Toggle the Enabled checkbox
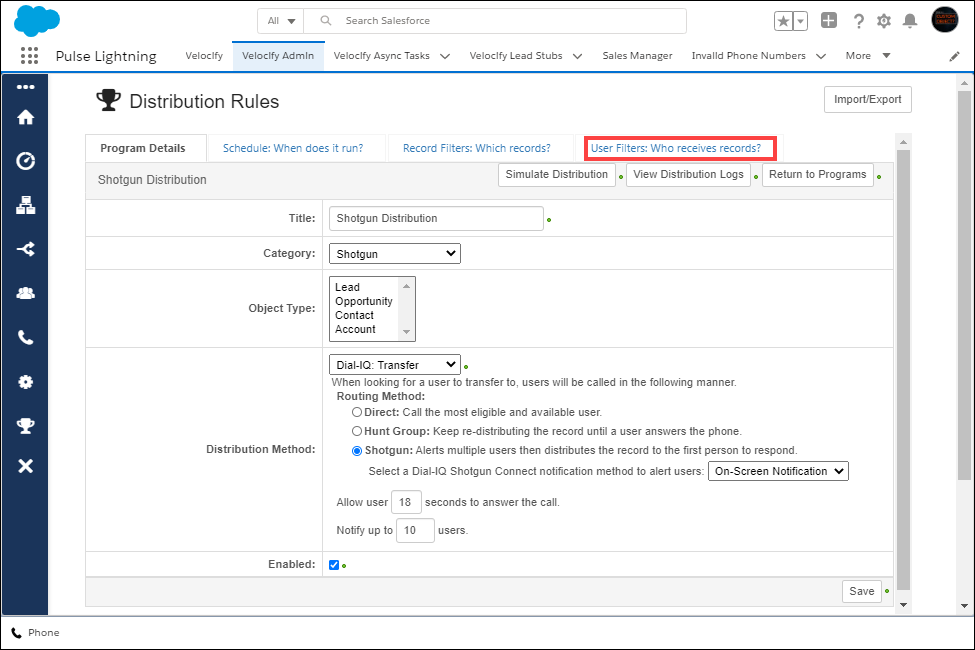Viewport: 975px width, 650px height. coord(334,565)
